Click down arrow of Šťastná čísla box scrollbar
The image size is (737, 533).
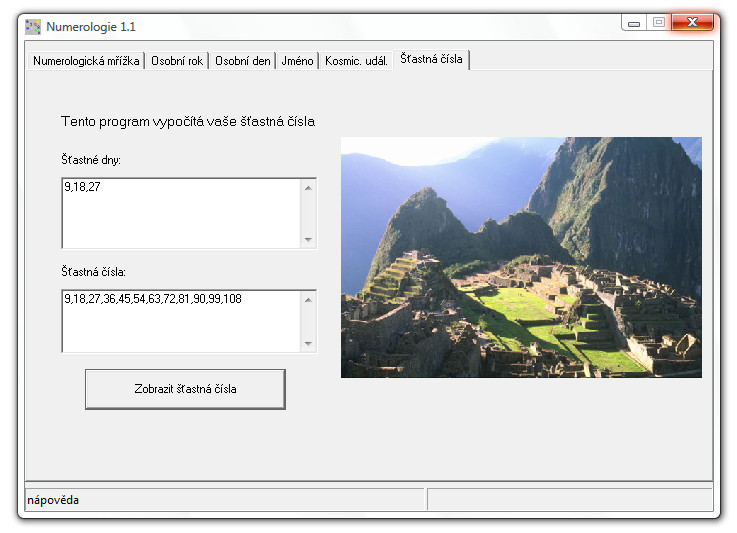click(308, 344)
